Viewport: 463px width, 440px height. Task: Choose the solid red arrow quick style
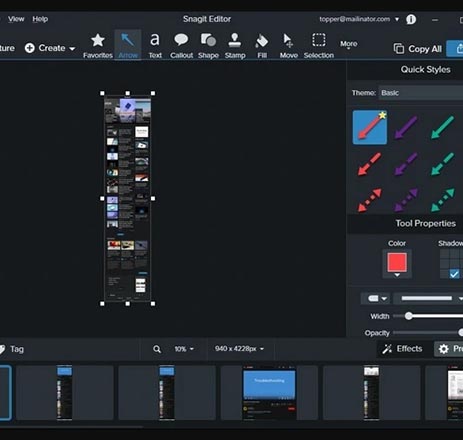tap(370, 127)
